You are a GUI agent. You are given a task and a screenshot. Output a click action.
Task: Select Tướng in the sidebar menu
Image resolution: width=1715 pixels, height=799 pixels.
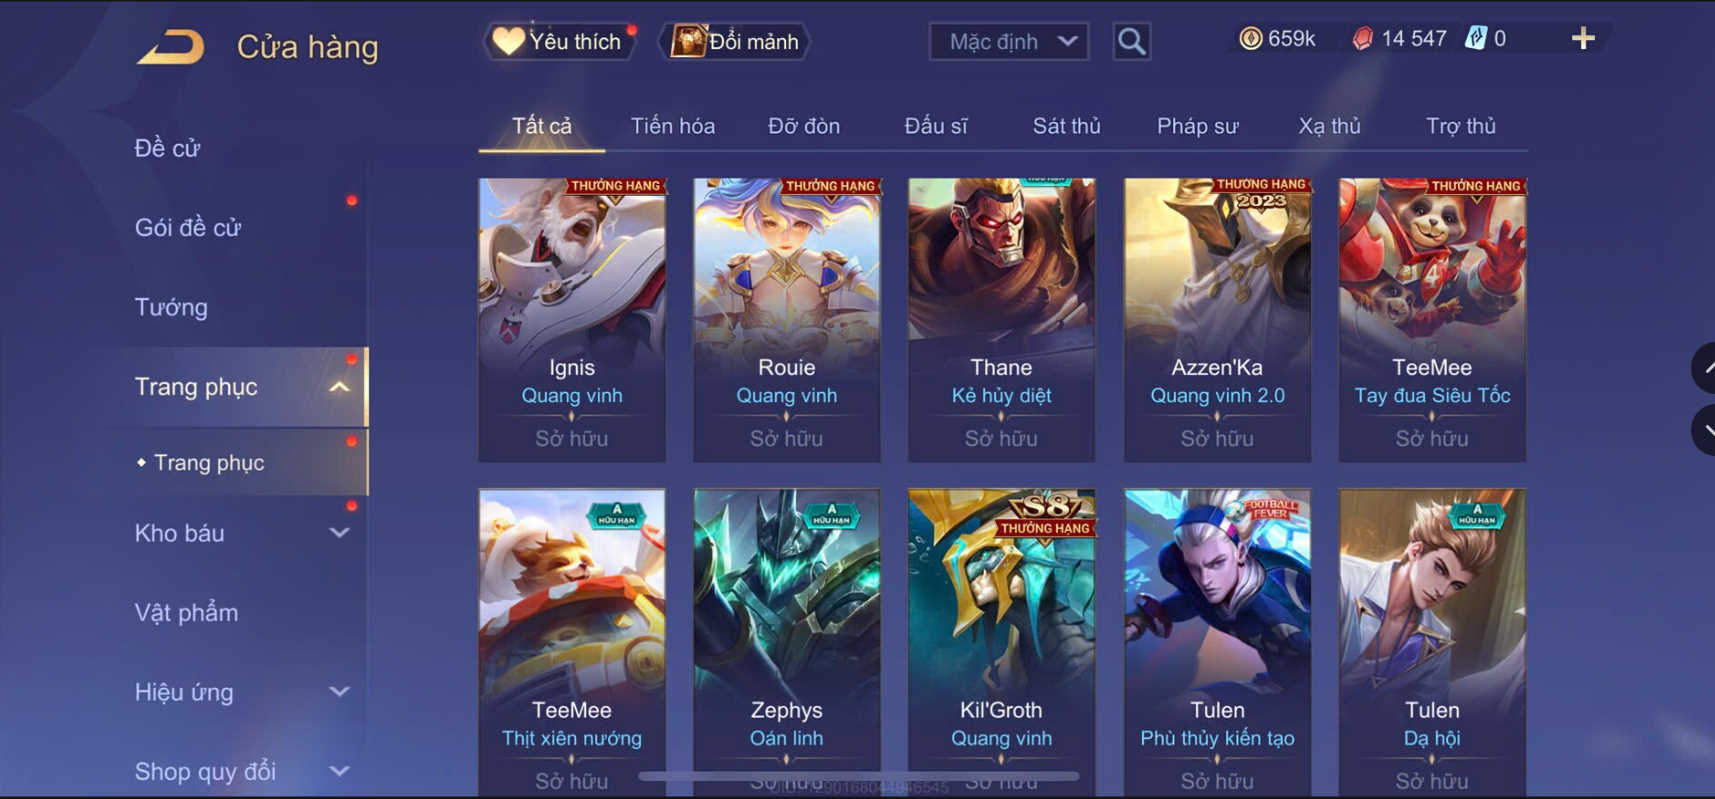[171, 307]
